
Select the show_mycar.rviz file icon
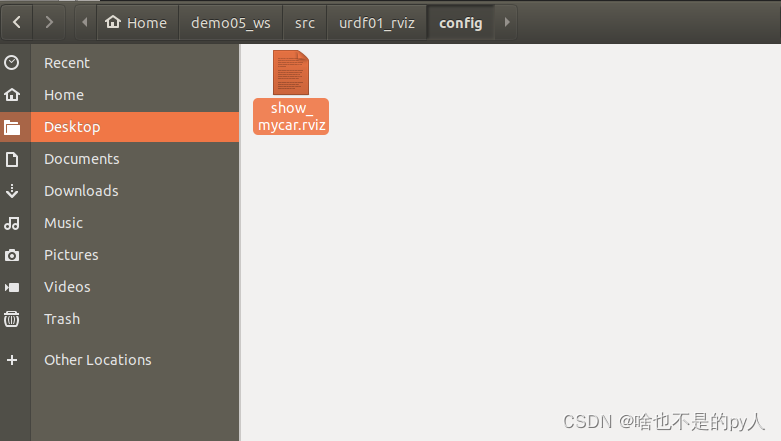(x=291, y=72)
